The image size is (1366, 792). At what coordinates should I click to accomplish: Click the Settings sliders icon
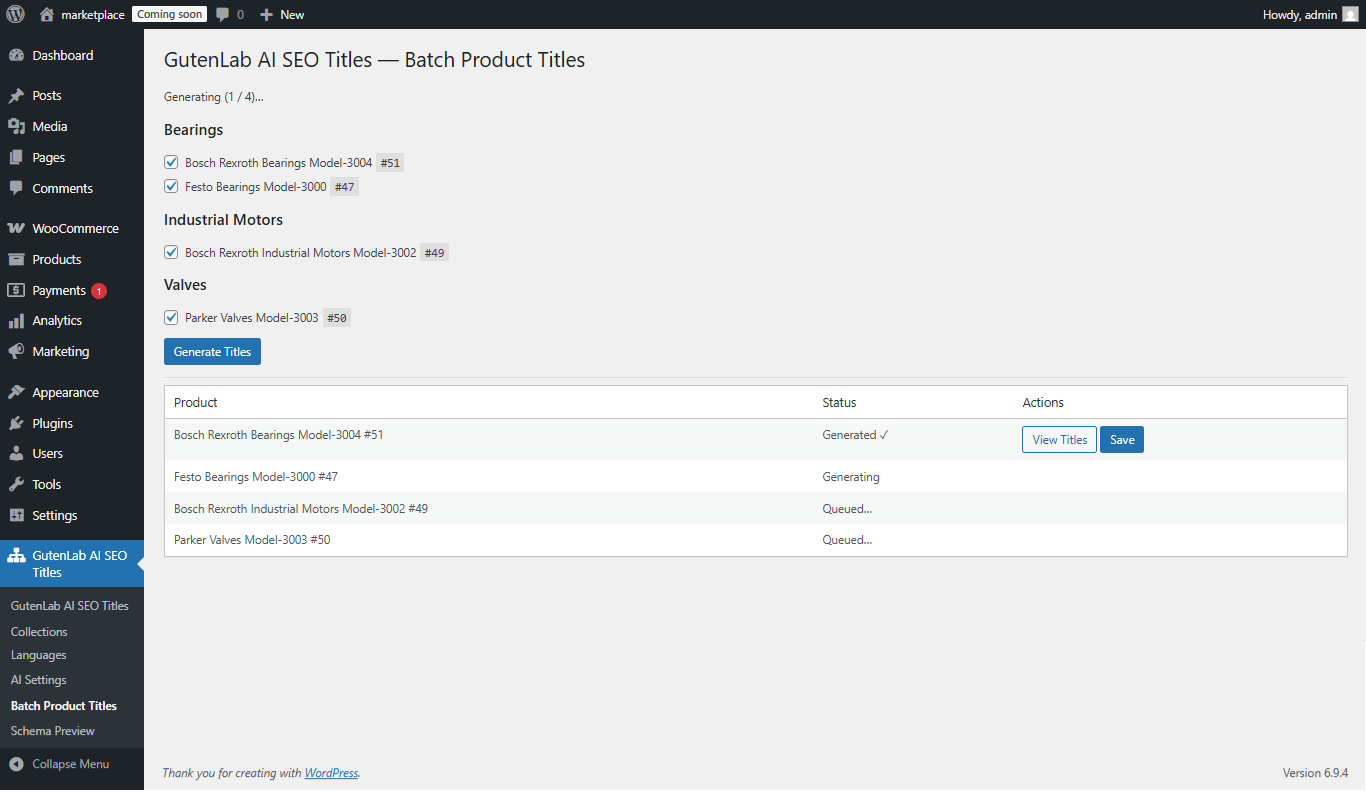16,515
